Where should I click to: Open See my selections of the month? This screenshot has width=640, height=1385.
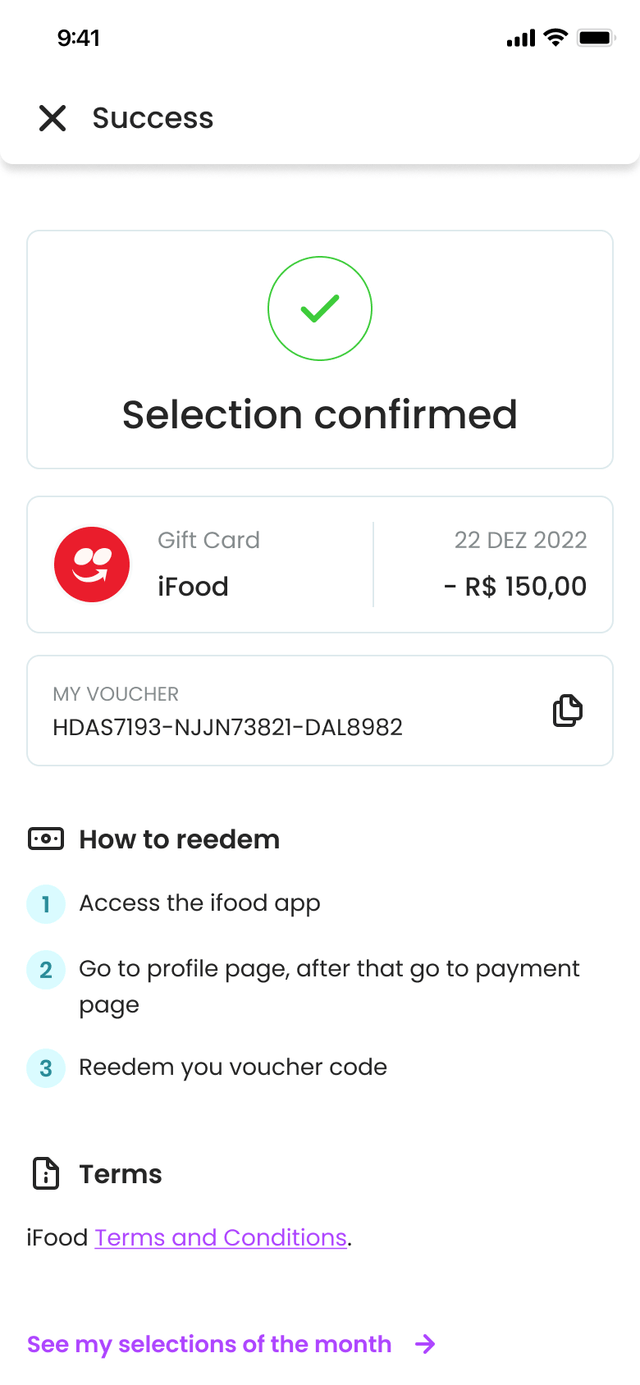tap(209, 1344)
